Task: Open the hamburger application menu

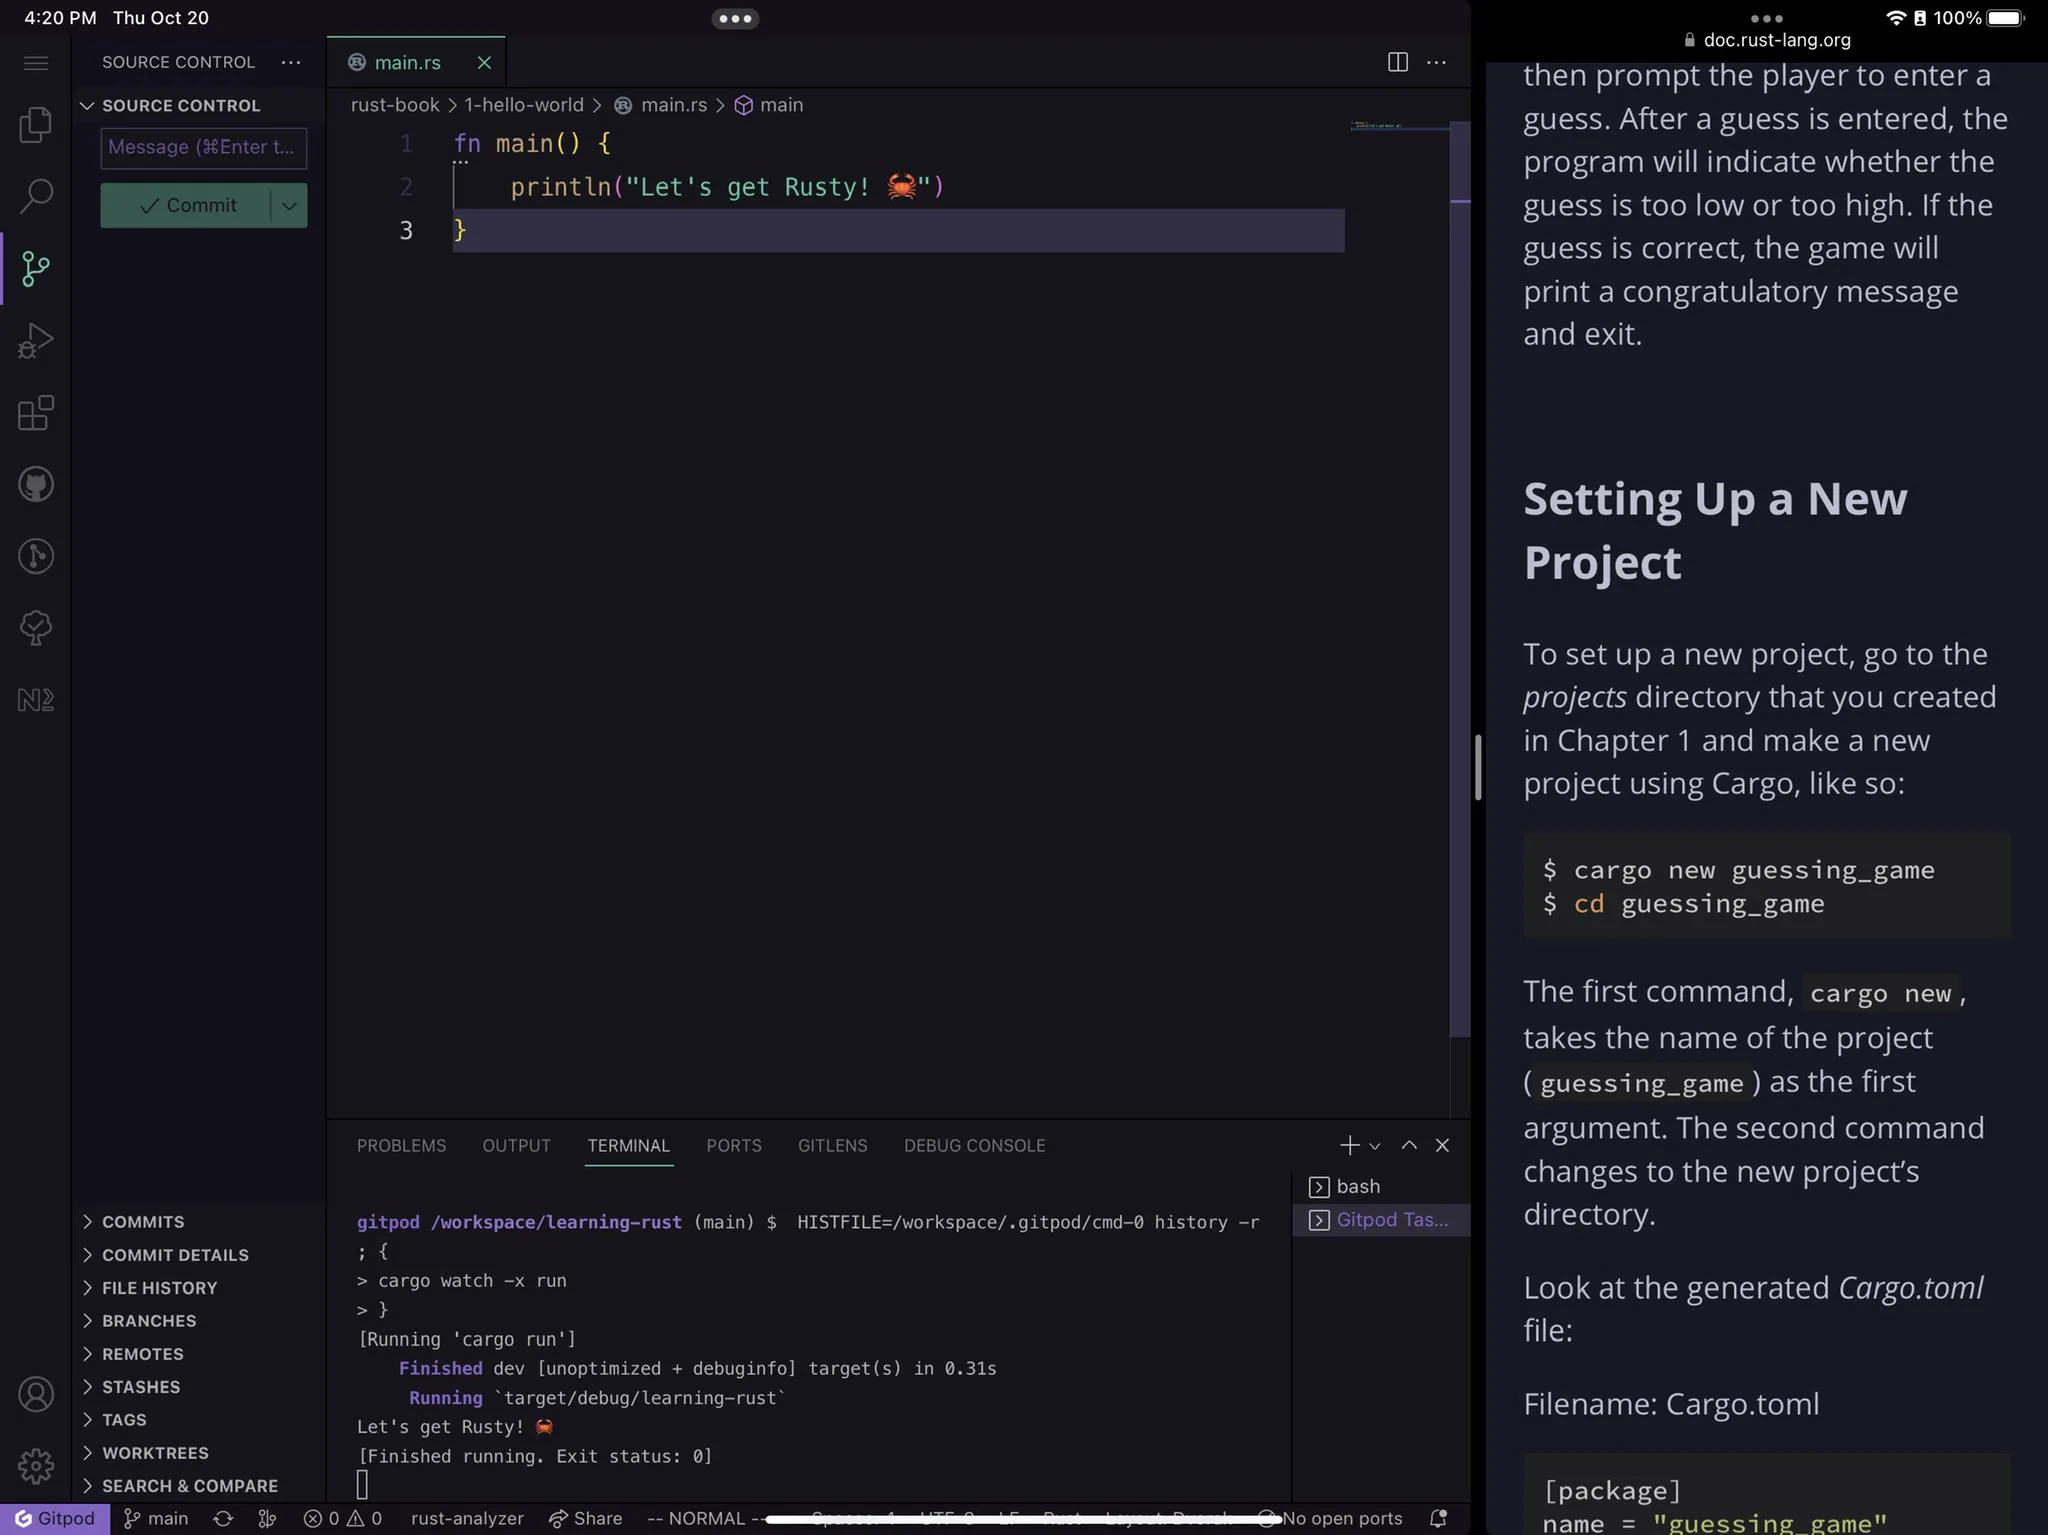Action: tap(36, 63)
